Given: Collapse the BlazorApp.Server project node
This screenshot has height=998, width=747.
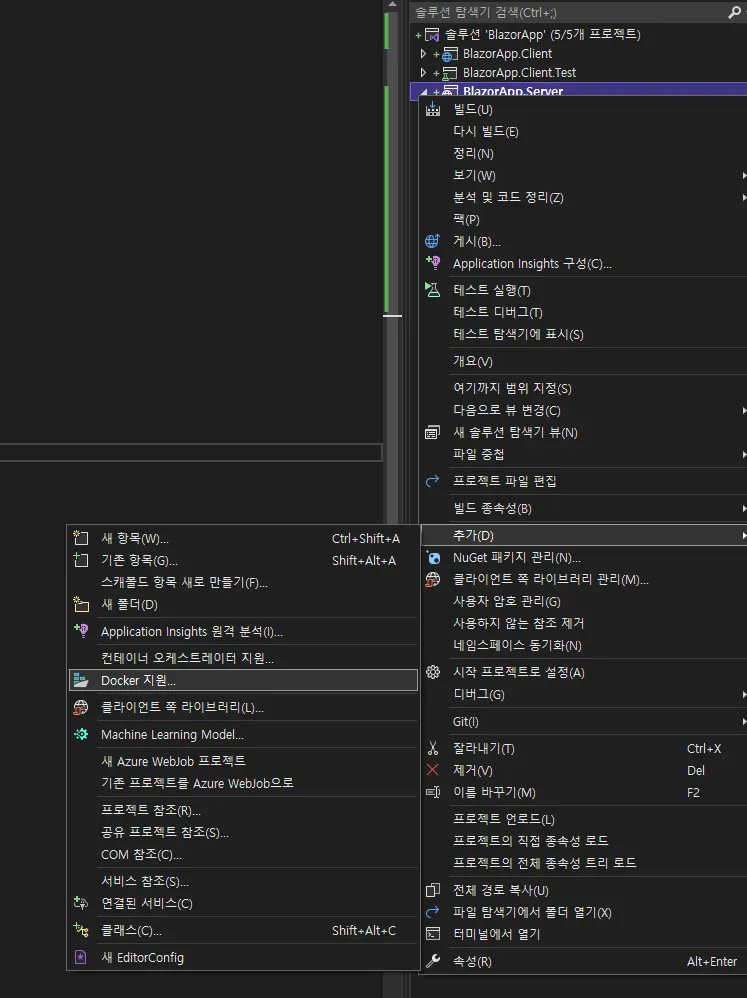Looking at the screenshot, I should (x=424, y=92).
